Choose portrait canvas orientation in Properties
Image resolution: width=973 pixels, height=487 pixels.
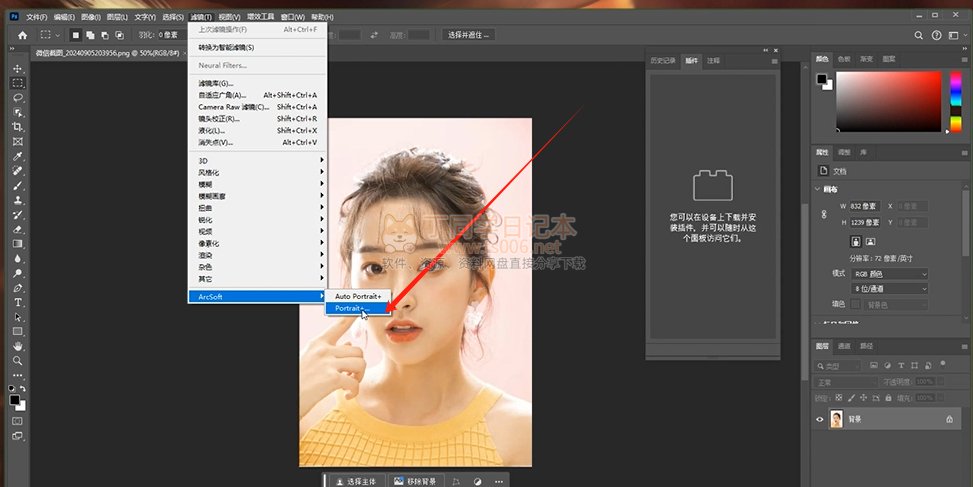[857, 242]
